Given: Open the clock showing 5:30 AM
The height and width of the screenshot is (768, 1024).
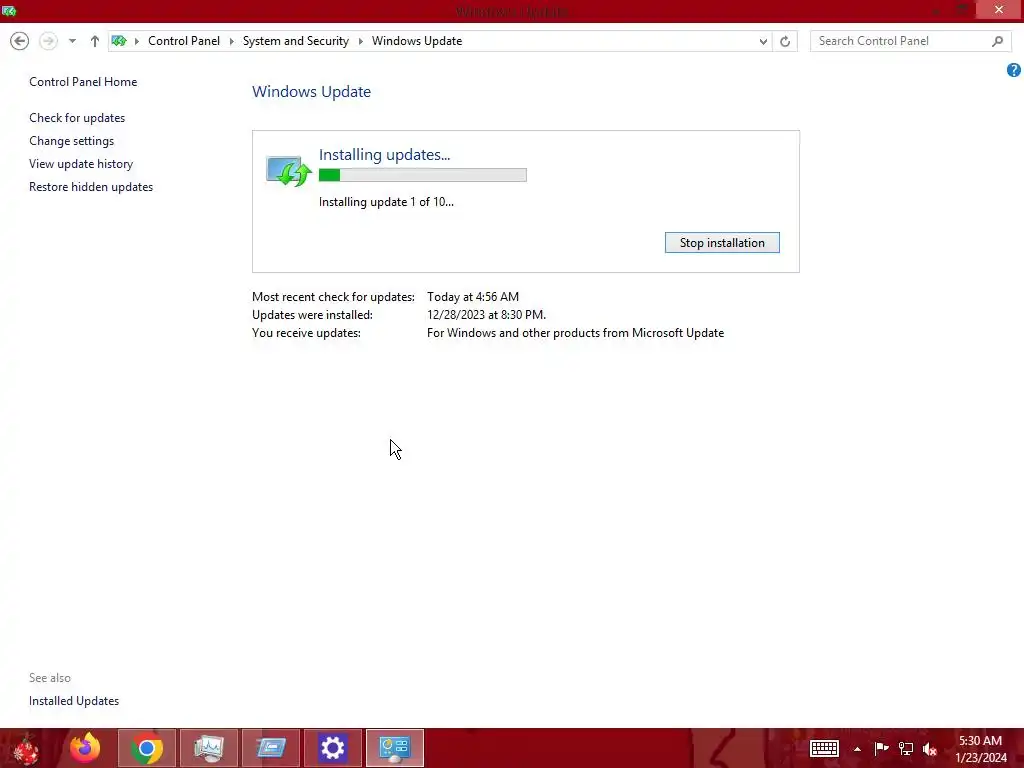Looking at the screenshot, I should coord(980,749).
